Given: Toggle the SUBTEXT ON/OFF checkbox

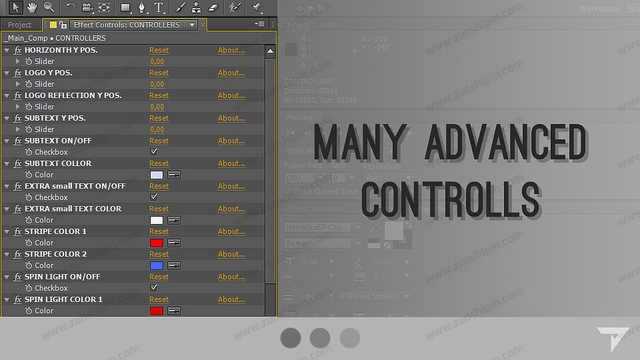Looking at the screenshot, I should pos(154,152).
